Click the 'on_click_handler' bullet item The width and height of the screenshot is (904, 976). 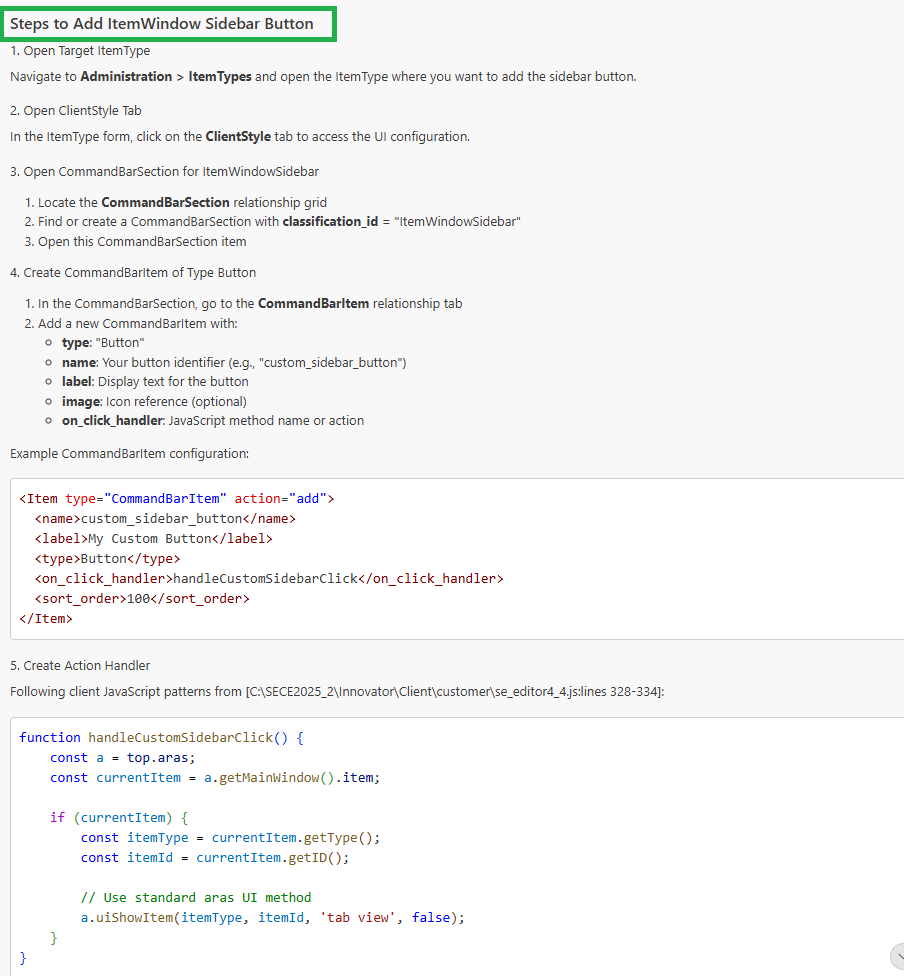[212, 421]
